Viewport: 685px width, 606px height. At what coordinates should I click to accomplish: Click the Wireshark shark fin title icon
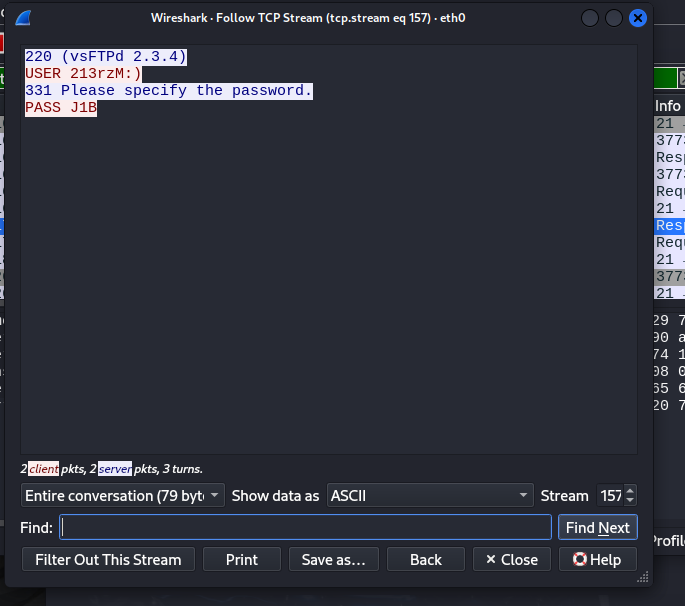click(x=23, y=18)
